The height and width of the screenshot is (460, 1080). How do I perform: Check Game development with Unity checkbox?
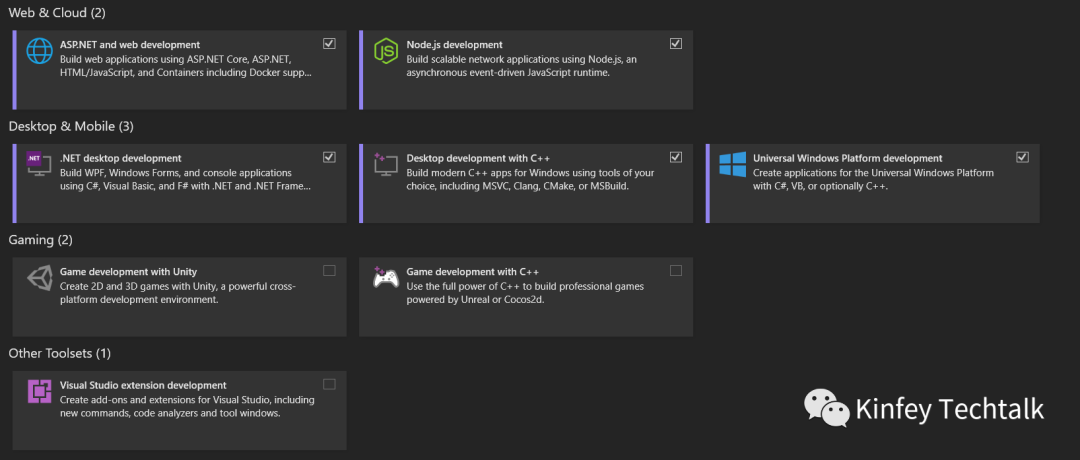(329, 271)
